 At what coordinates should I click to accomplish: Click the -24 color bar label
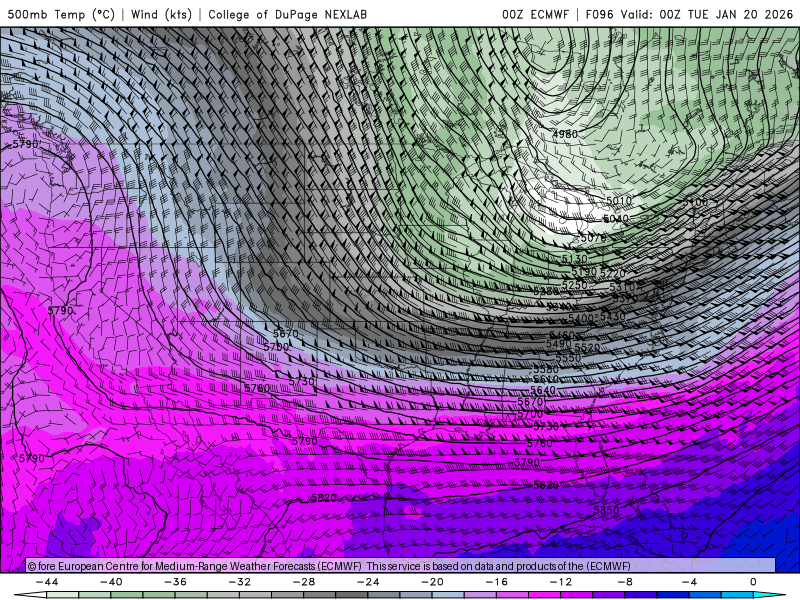click(368, 582)
